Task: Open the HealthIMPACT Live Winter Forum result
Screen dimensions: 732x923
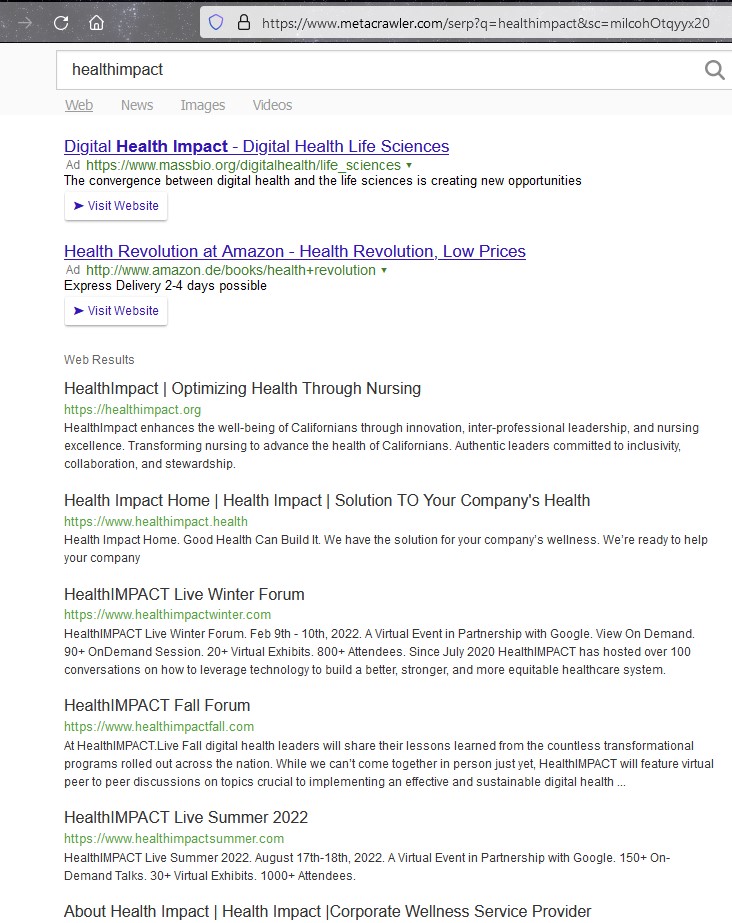Action: click(x=184, y=594)
